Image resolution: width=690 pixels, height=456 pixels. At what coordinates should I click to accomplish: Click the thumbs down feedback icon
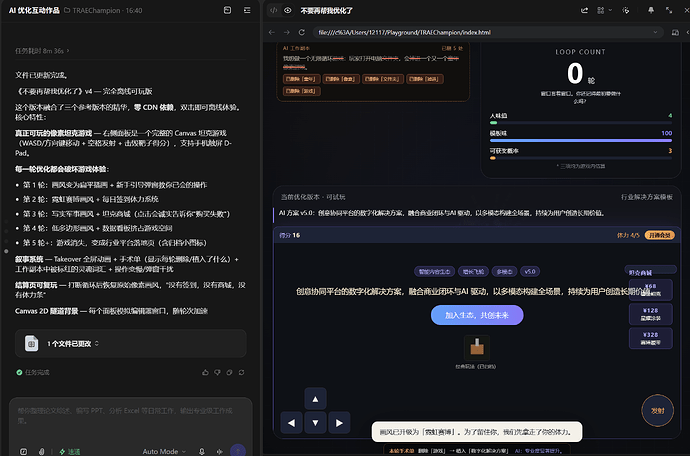217,372
